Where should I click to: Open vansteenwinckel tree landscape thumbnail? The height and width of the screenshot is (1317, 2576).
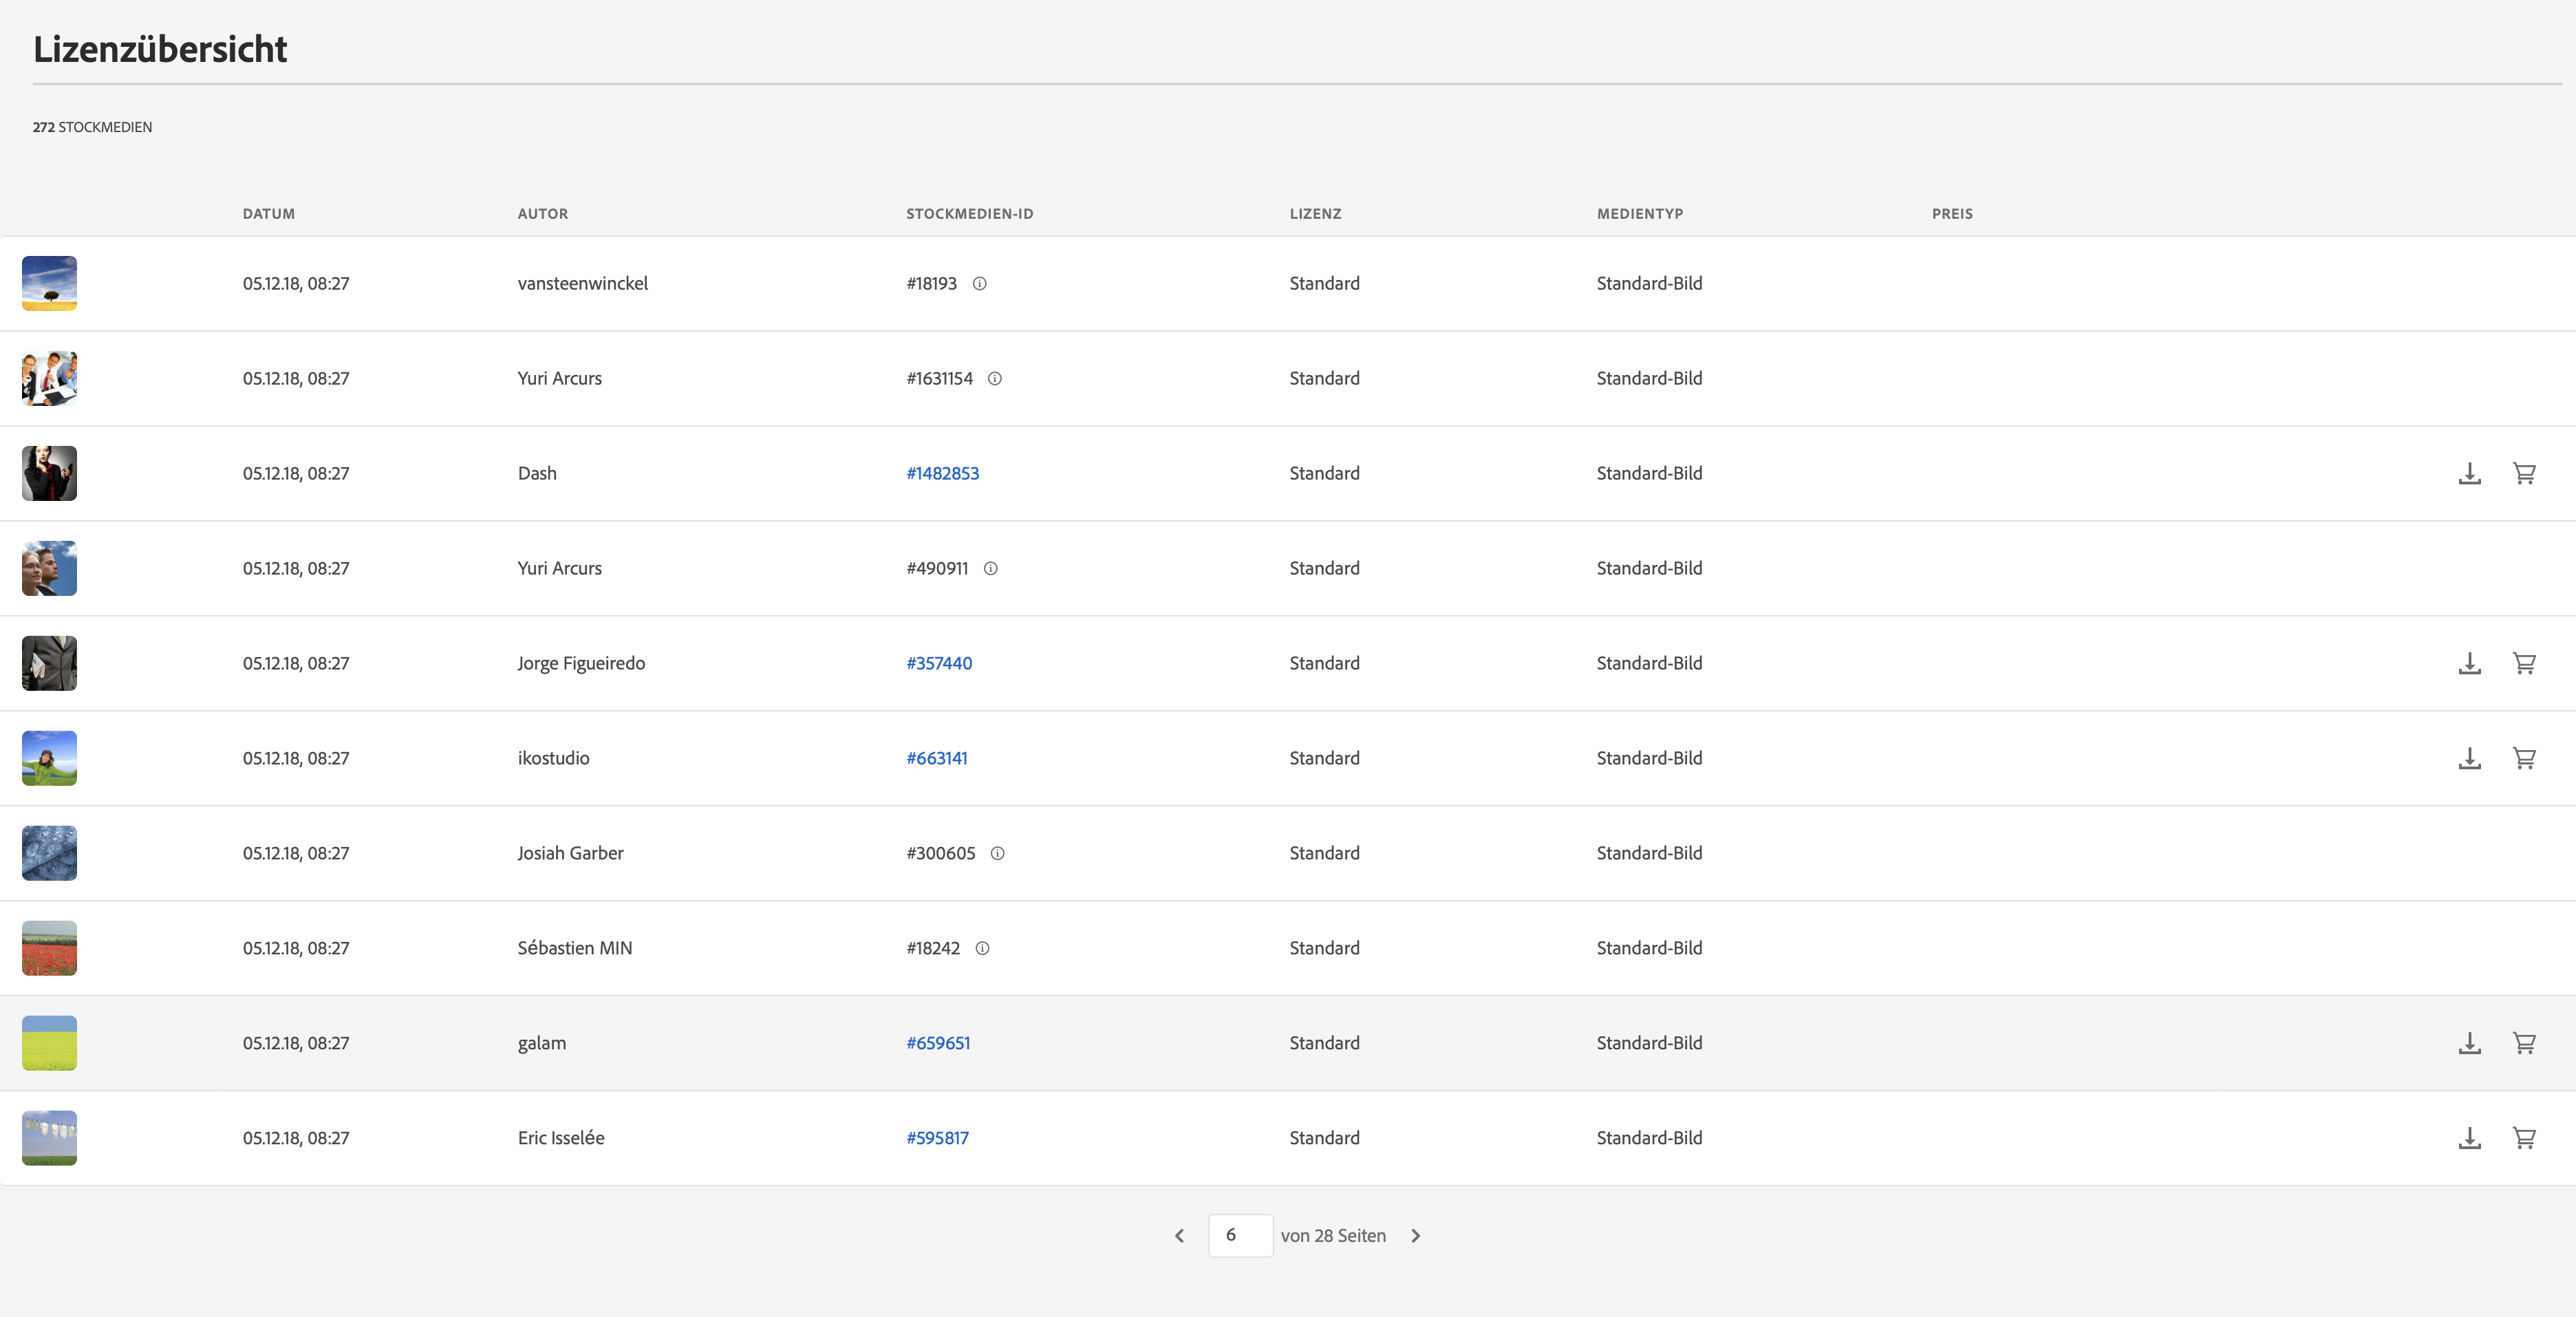49,284
